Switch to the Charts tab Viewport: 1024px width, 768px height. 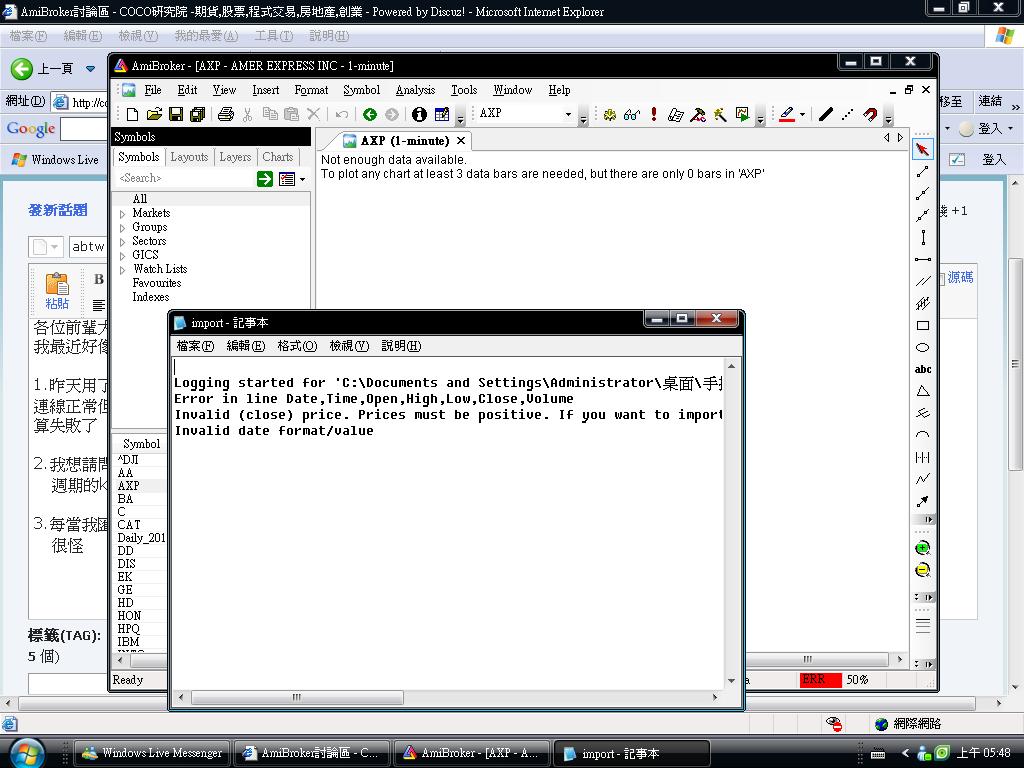tap(278, 157)
